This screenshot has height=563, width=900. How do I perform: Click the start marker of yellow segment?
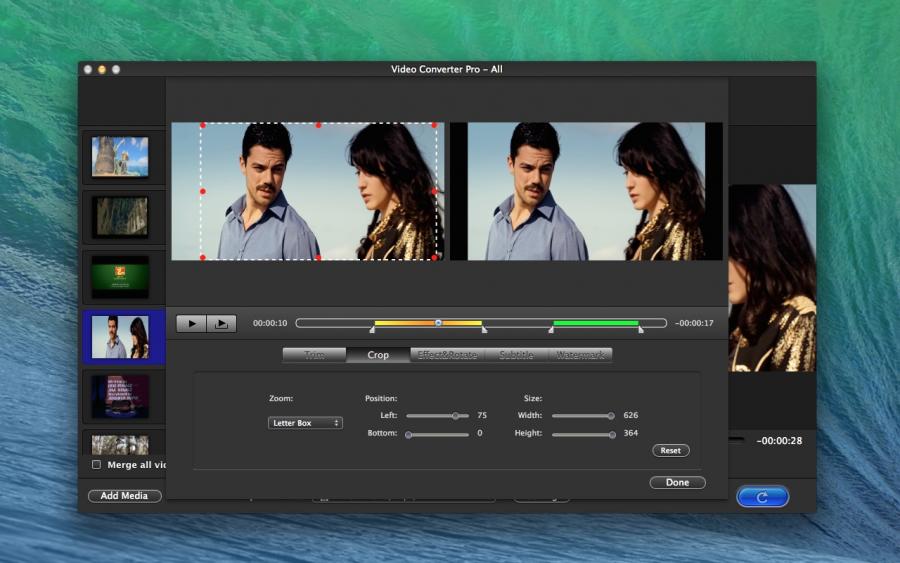[x=373, y=329]
